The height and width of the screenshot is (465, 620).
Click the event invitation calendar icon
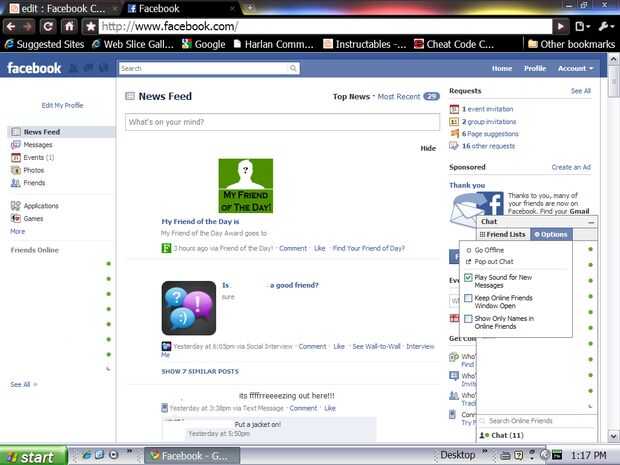coord(454,109)
